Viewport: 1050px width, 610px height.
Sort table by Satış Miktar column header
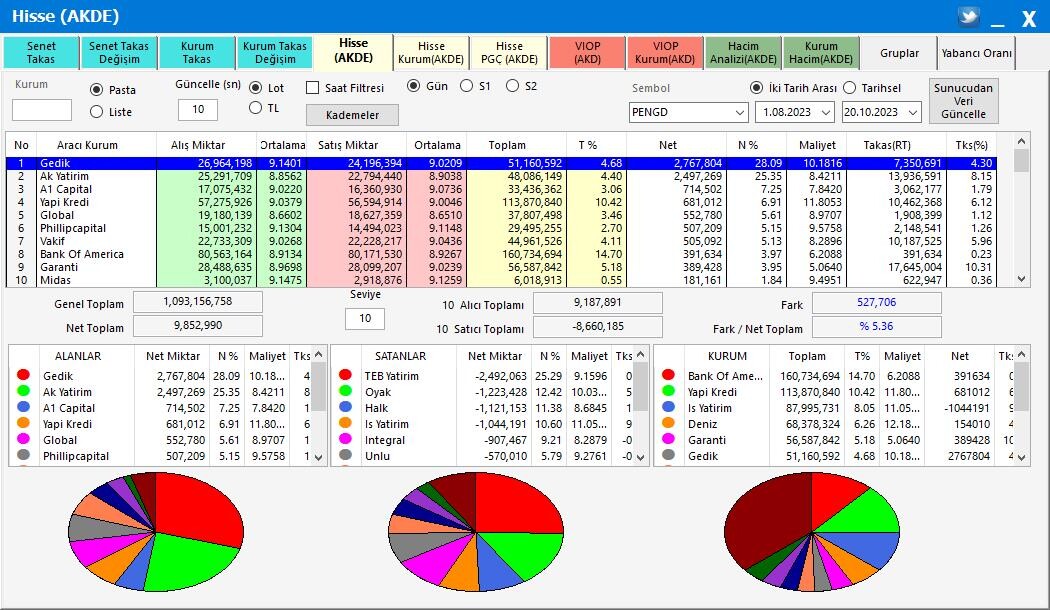click(x=356, y=145)
